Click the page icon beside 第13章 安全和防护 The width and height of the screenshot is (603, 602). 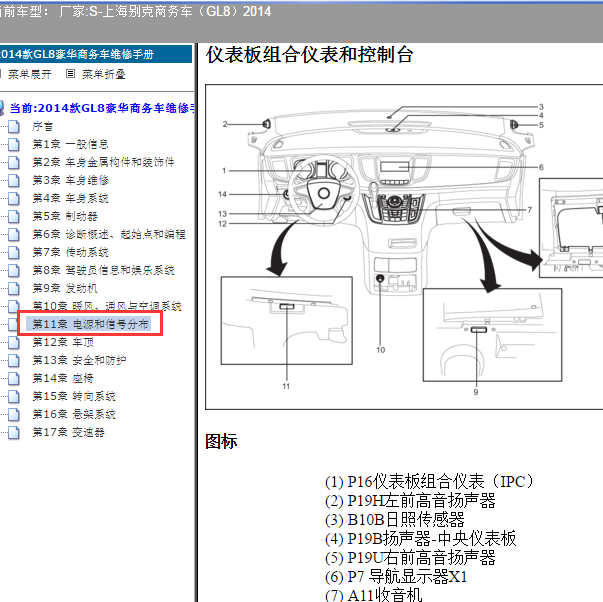[x=14, y=360]
